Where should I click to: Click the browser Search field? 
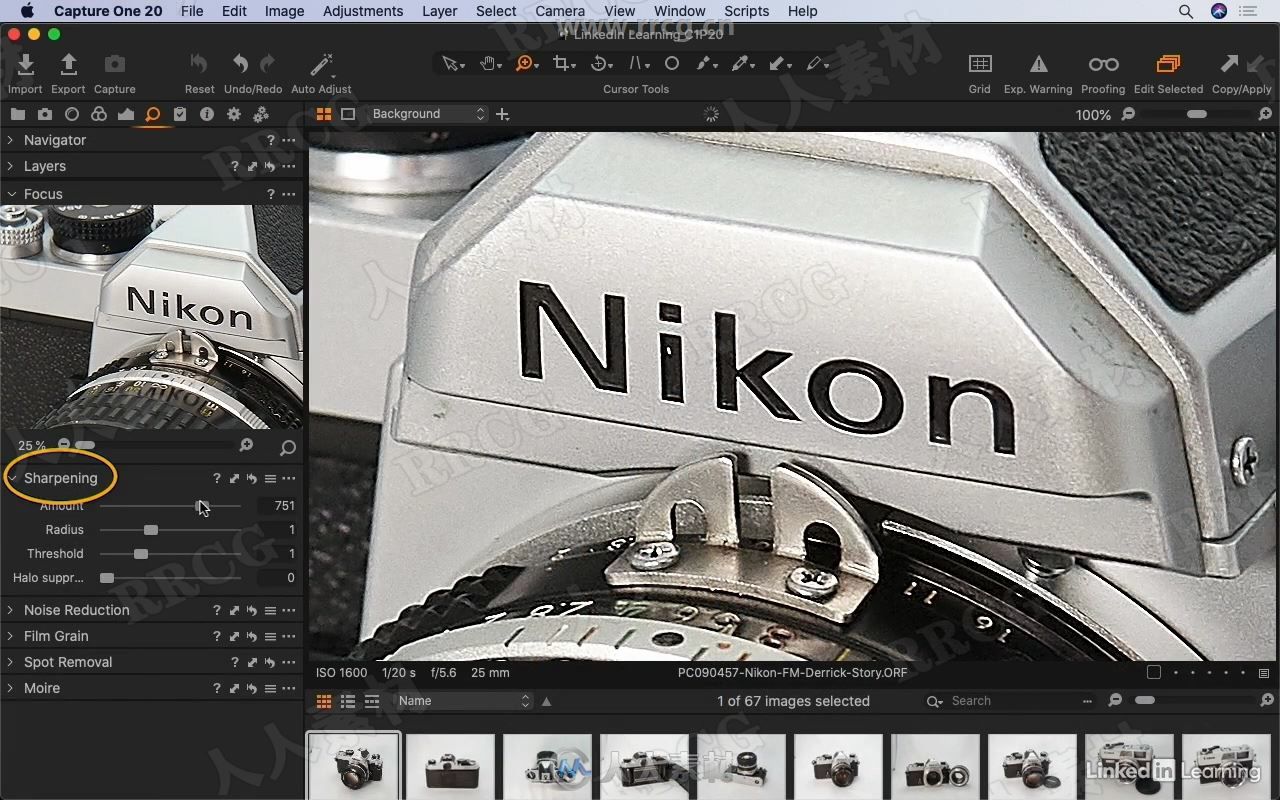click(x=1010, y=701)
